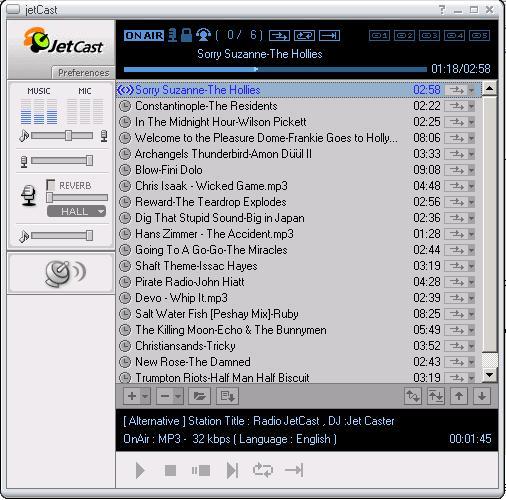
Task: Click the shuffle playlist order button
Action: 413,396
